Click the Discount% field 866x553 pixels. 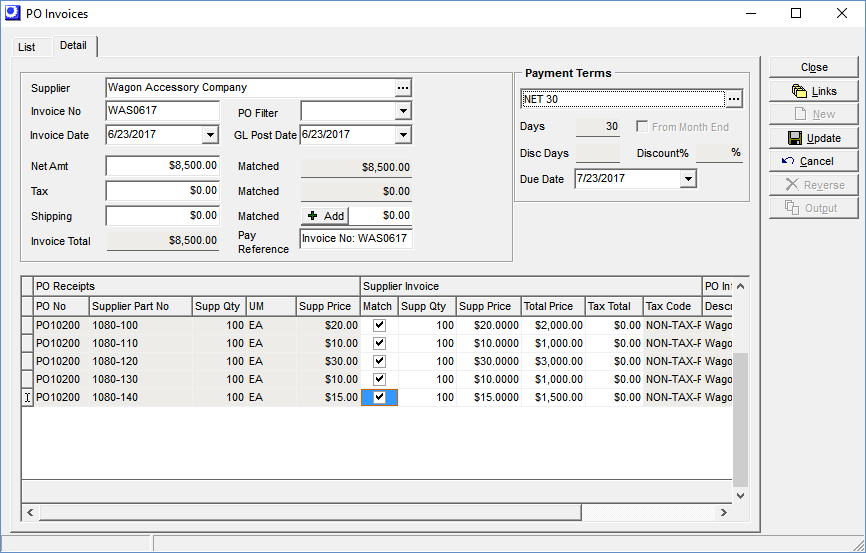click(719, 153)
